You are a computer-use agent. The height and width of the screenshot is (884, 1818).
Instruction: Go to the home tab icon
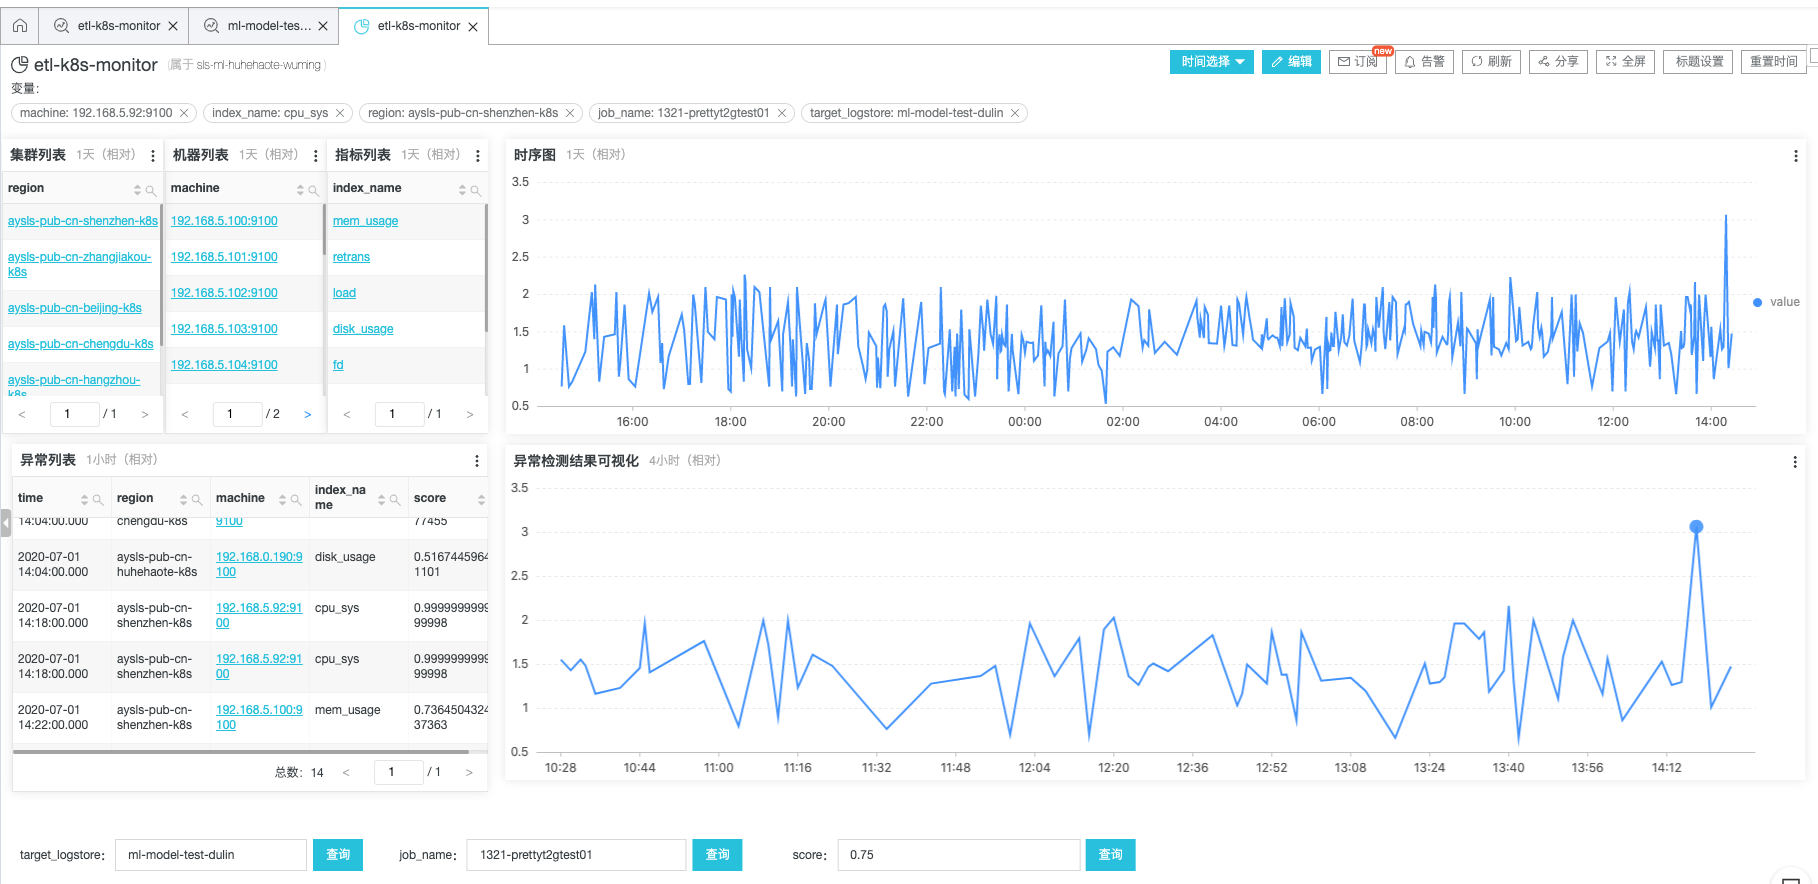(20, 26)
